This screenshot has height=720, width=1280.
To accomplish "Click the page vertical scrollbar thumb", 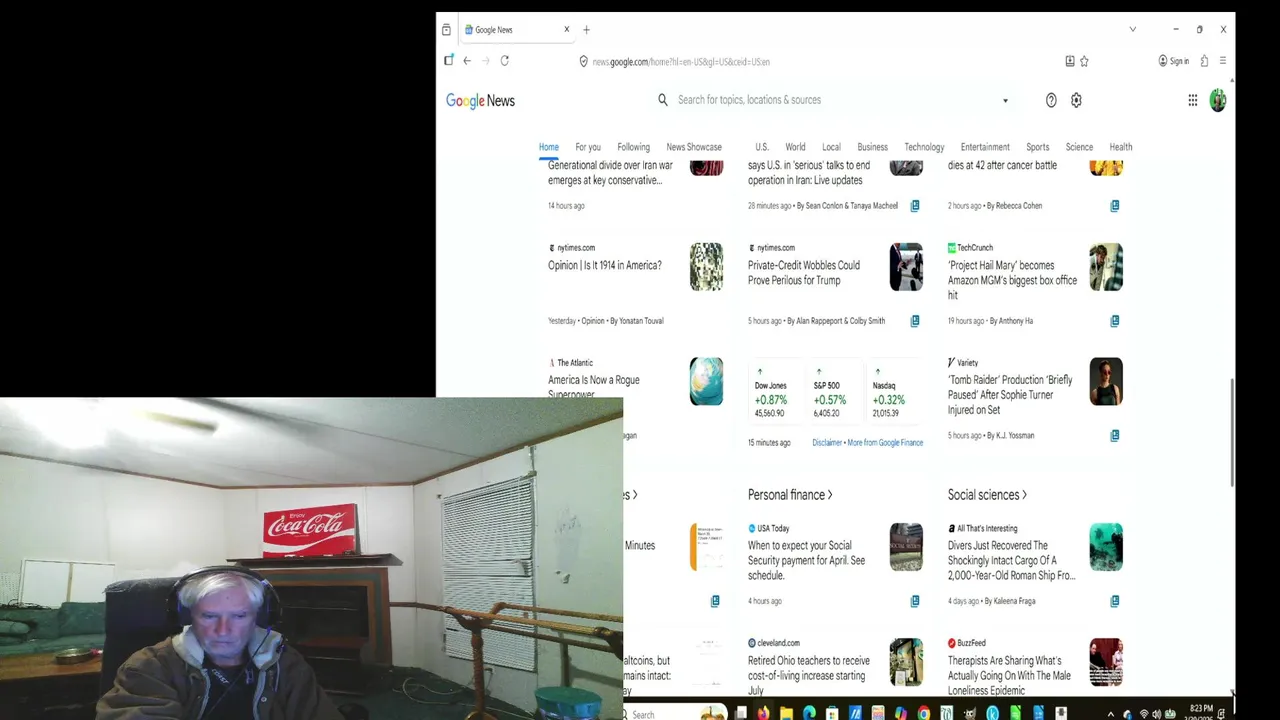I will 1232,432.
